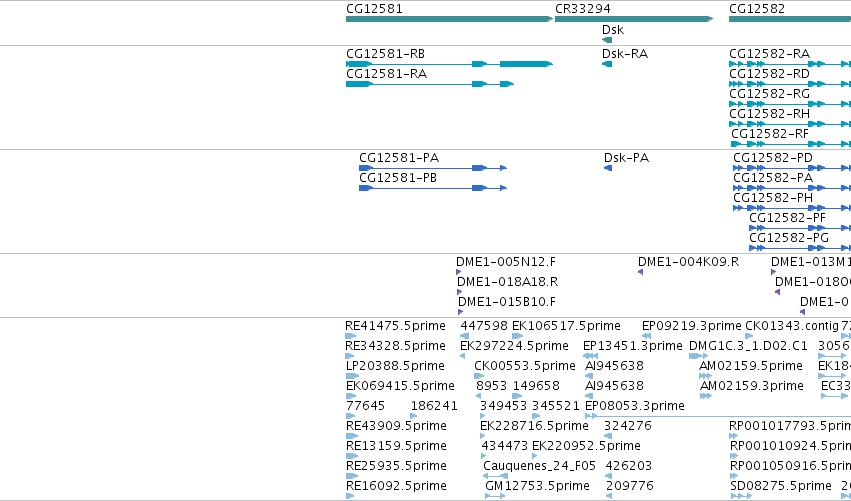Select EST RE25935.5prime
Viewport: 851px width, 501px height.
(396, 466)
